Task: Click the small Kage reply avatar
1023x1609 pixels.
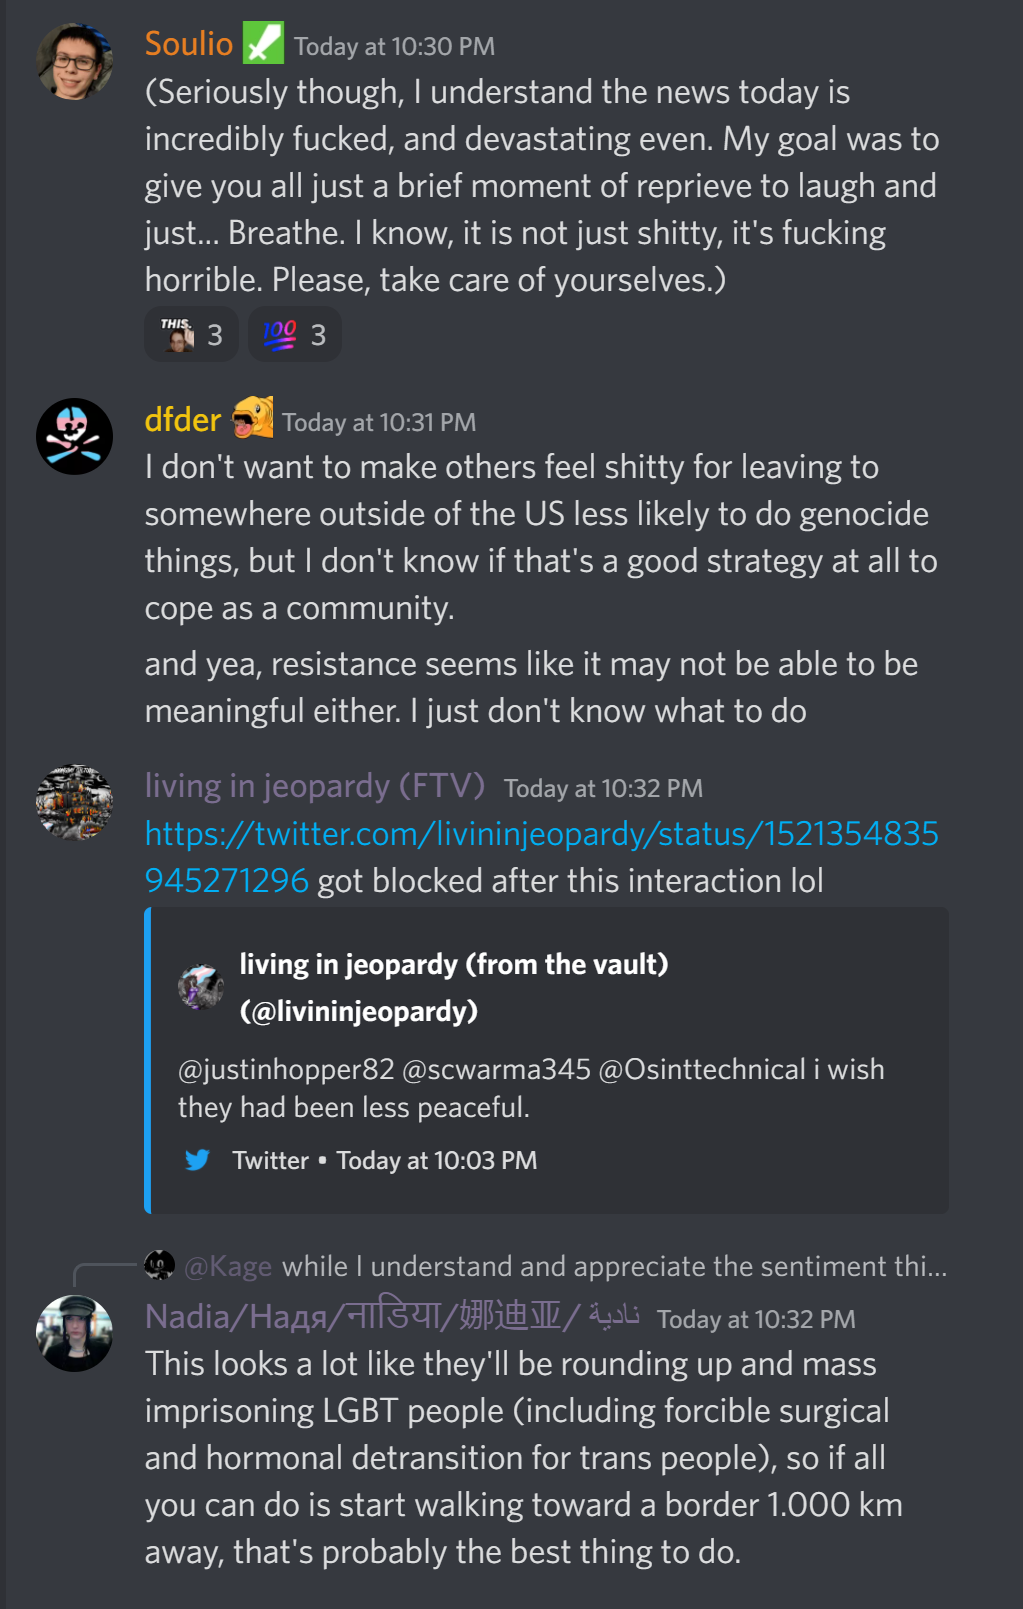Action: pos(159,1266)
